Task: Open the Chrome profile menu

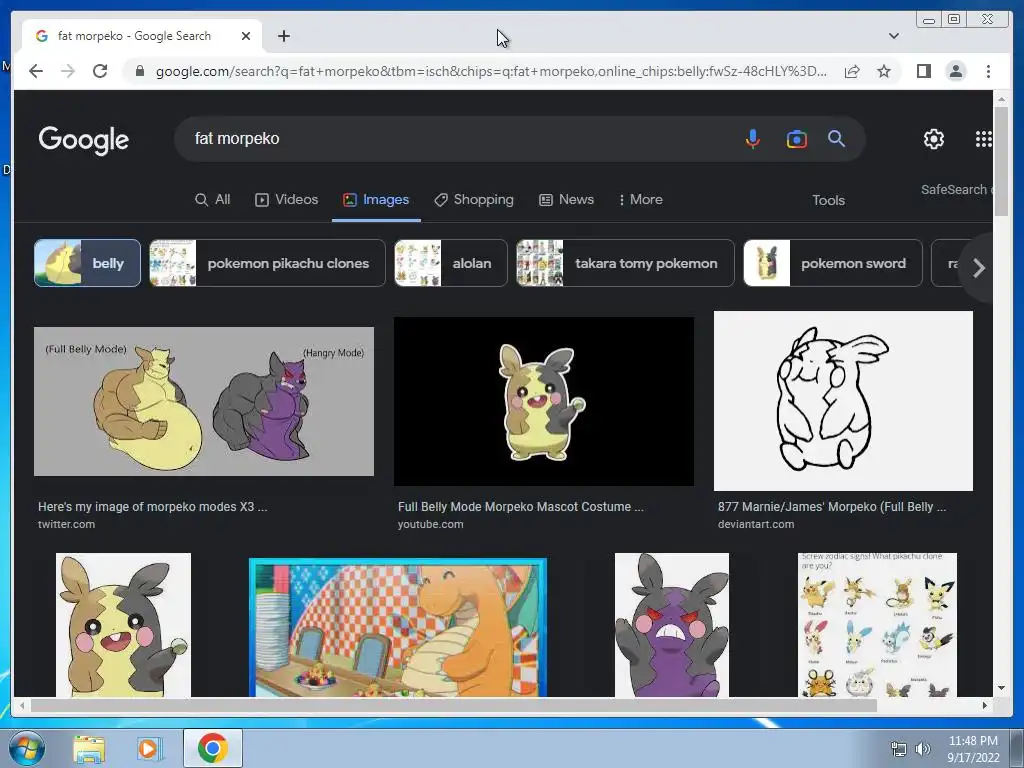Action: (955, 71)
